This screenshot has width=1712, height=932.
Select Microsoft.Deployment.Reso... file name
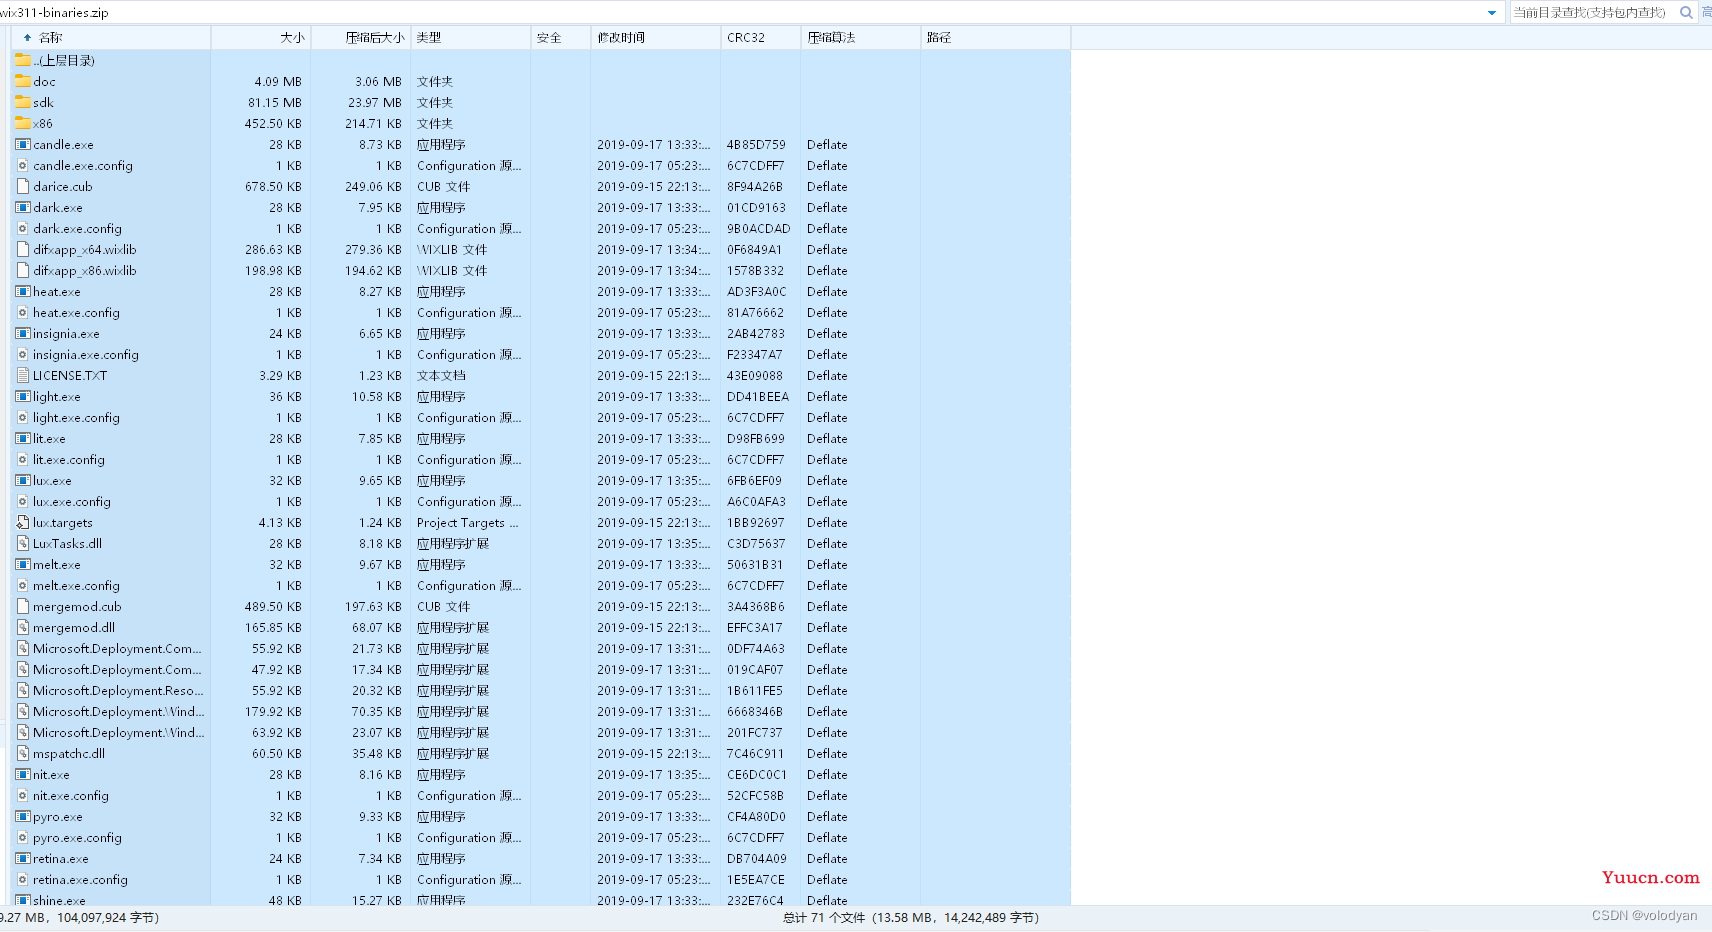(x=118, y=690)
